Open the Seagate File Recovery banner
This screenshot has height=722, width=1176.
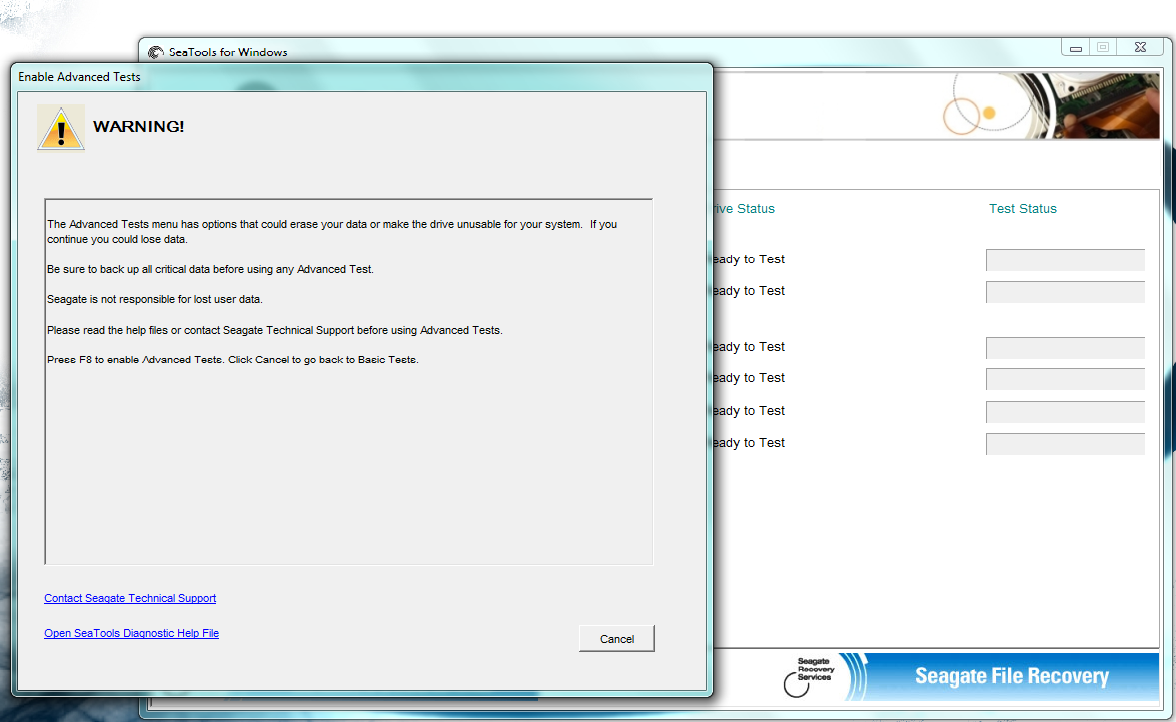[1011, 676]
